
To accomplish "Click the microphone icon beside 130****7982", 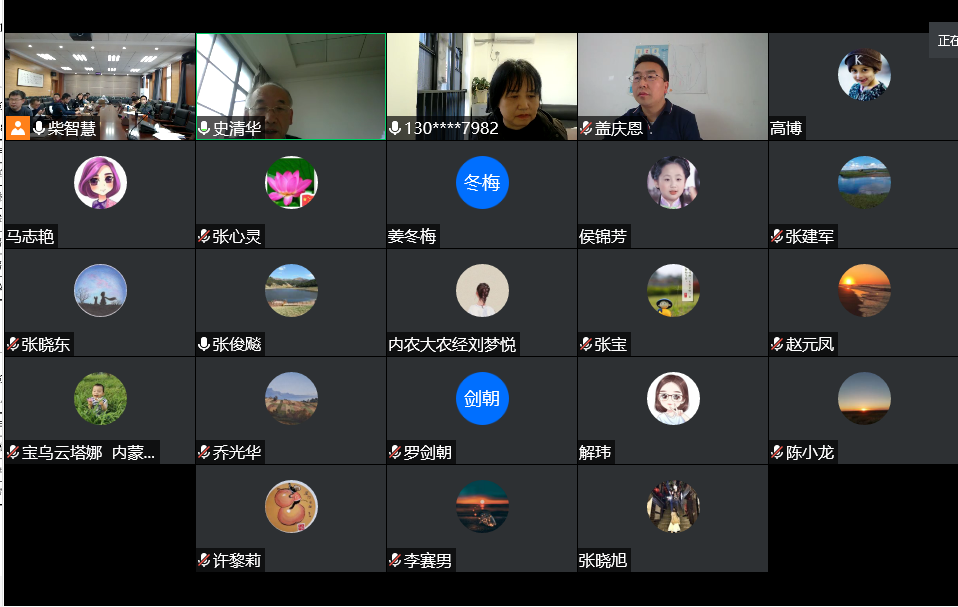I will click(395, 128).
